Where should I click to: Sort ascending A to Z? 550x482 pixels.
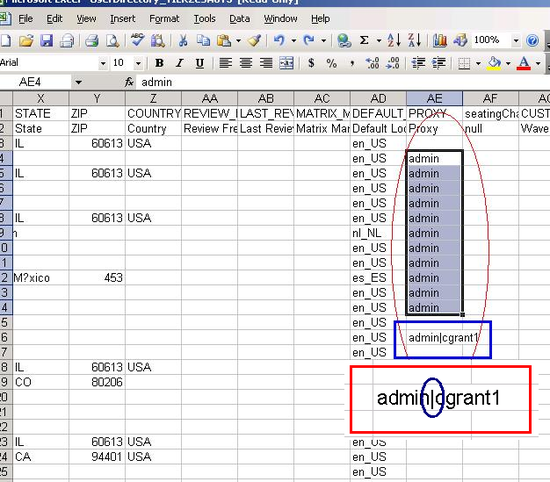click(394, 41)
